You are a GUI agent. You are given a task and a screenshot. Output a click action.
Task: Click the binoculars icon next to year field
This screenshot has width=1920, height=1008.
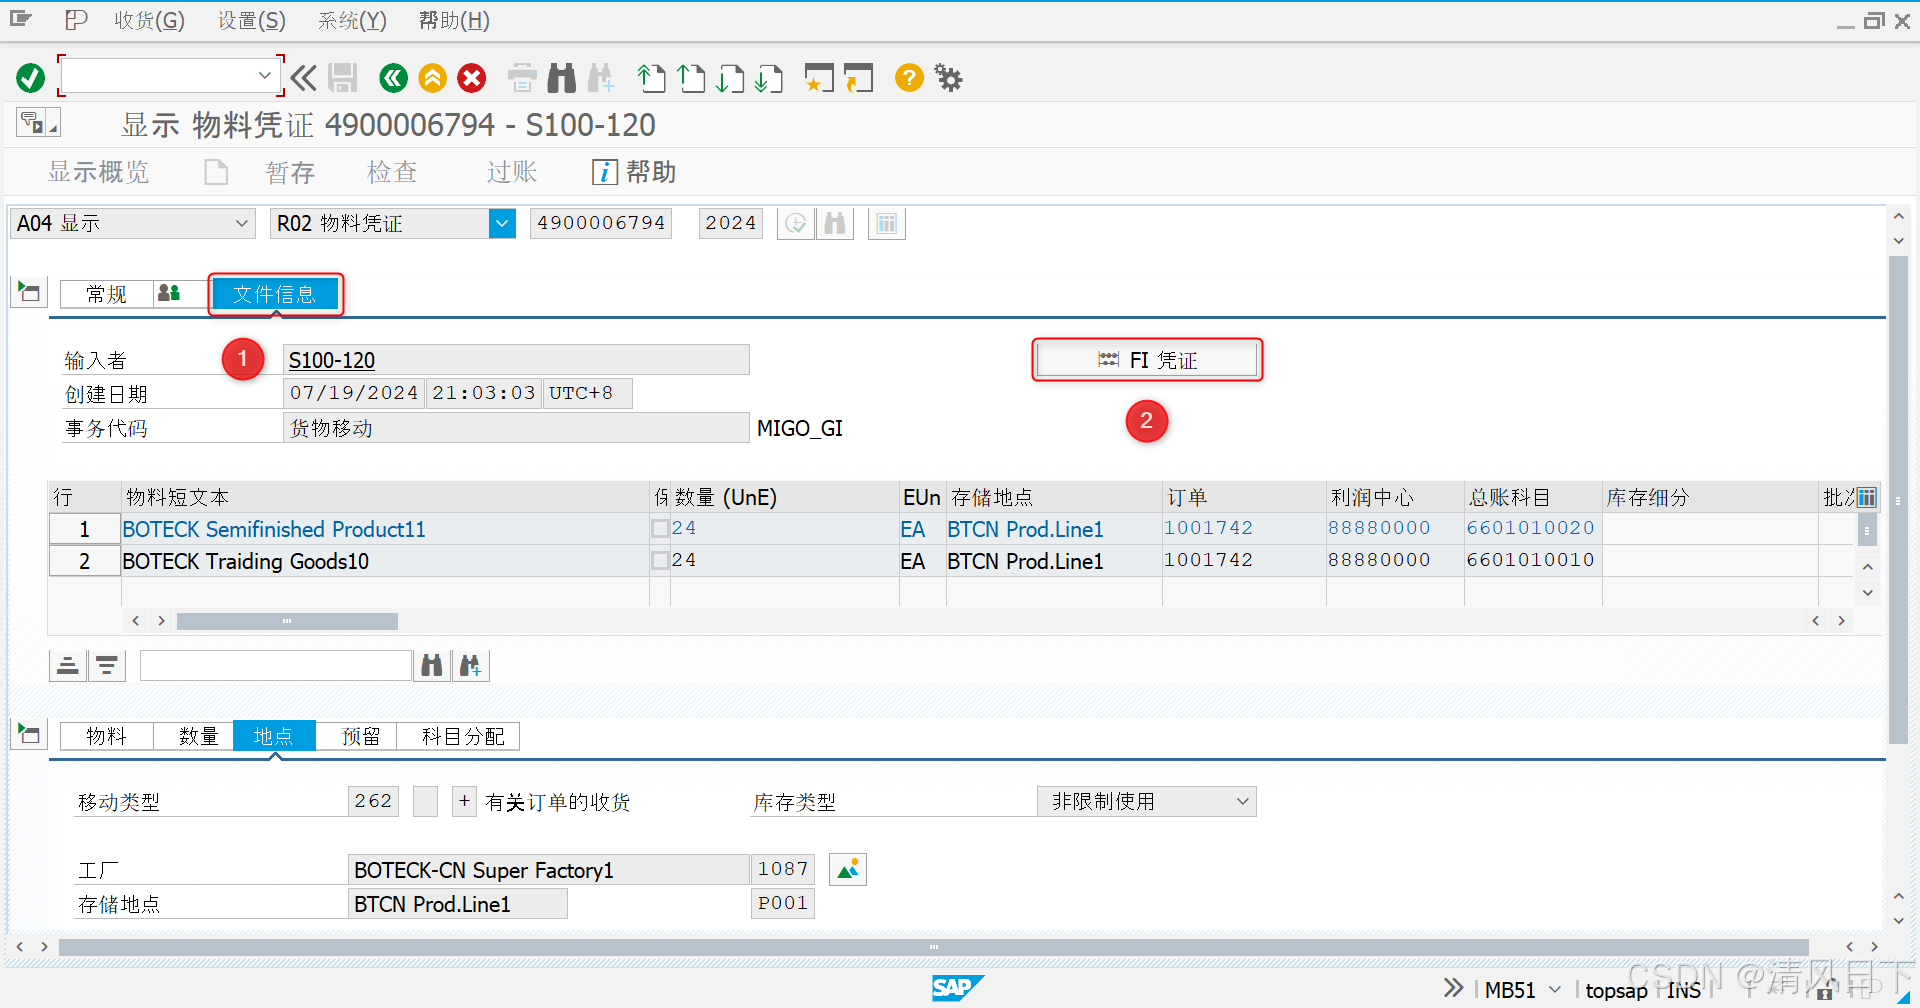coord(835,223)
